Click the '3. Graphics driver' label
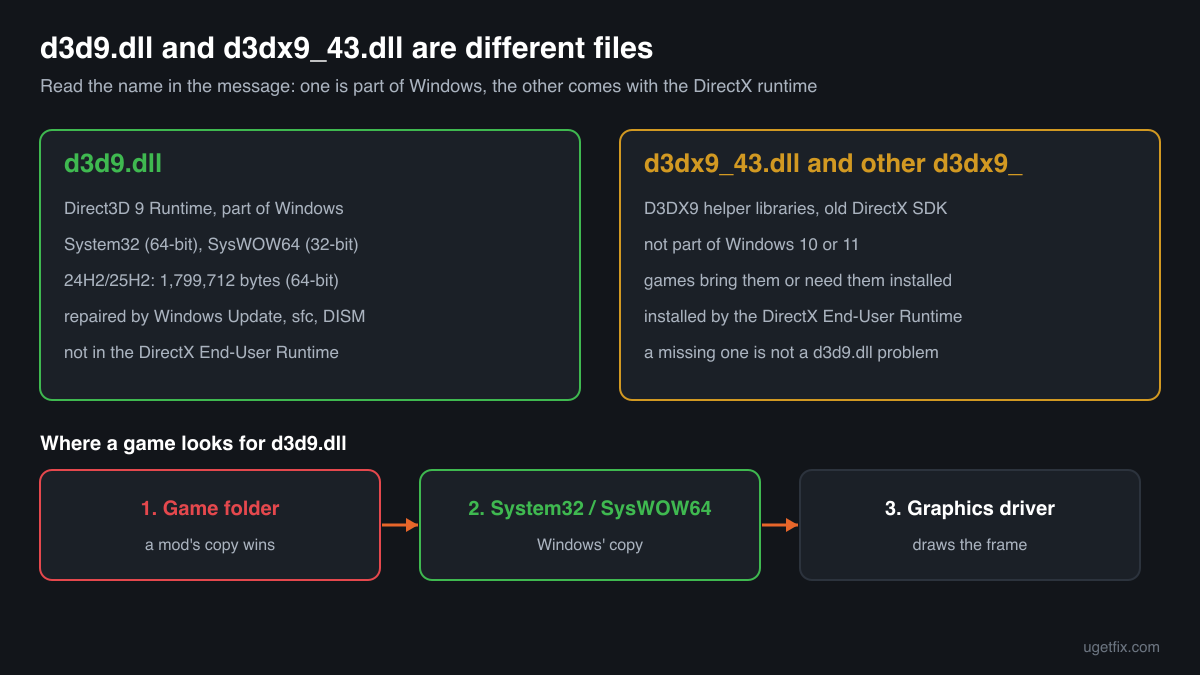This screenshot has width=1200, height=675. 970,508
